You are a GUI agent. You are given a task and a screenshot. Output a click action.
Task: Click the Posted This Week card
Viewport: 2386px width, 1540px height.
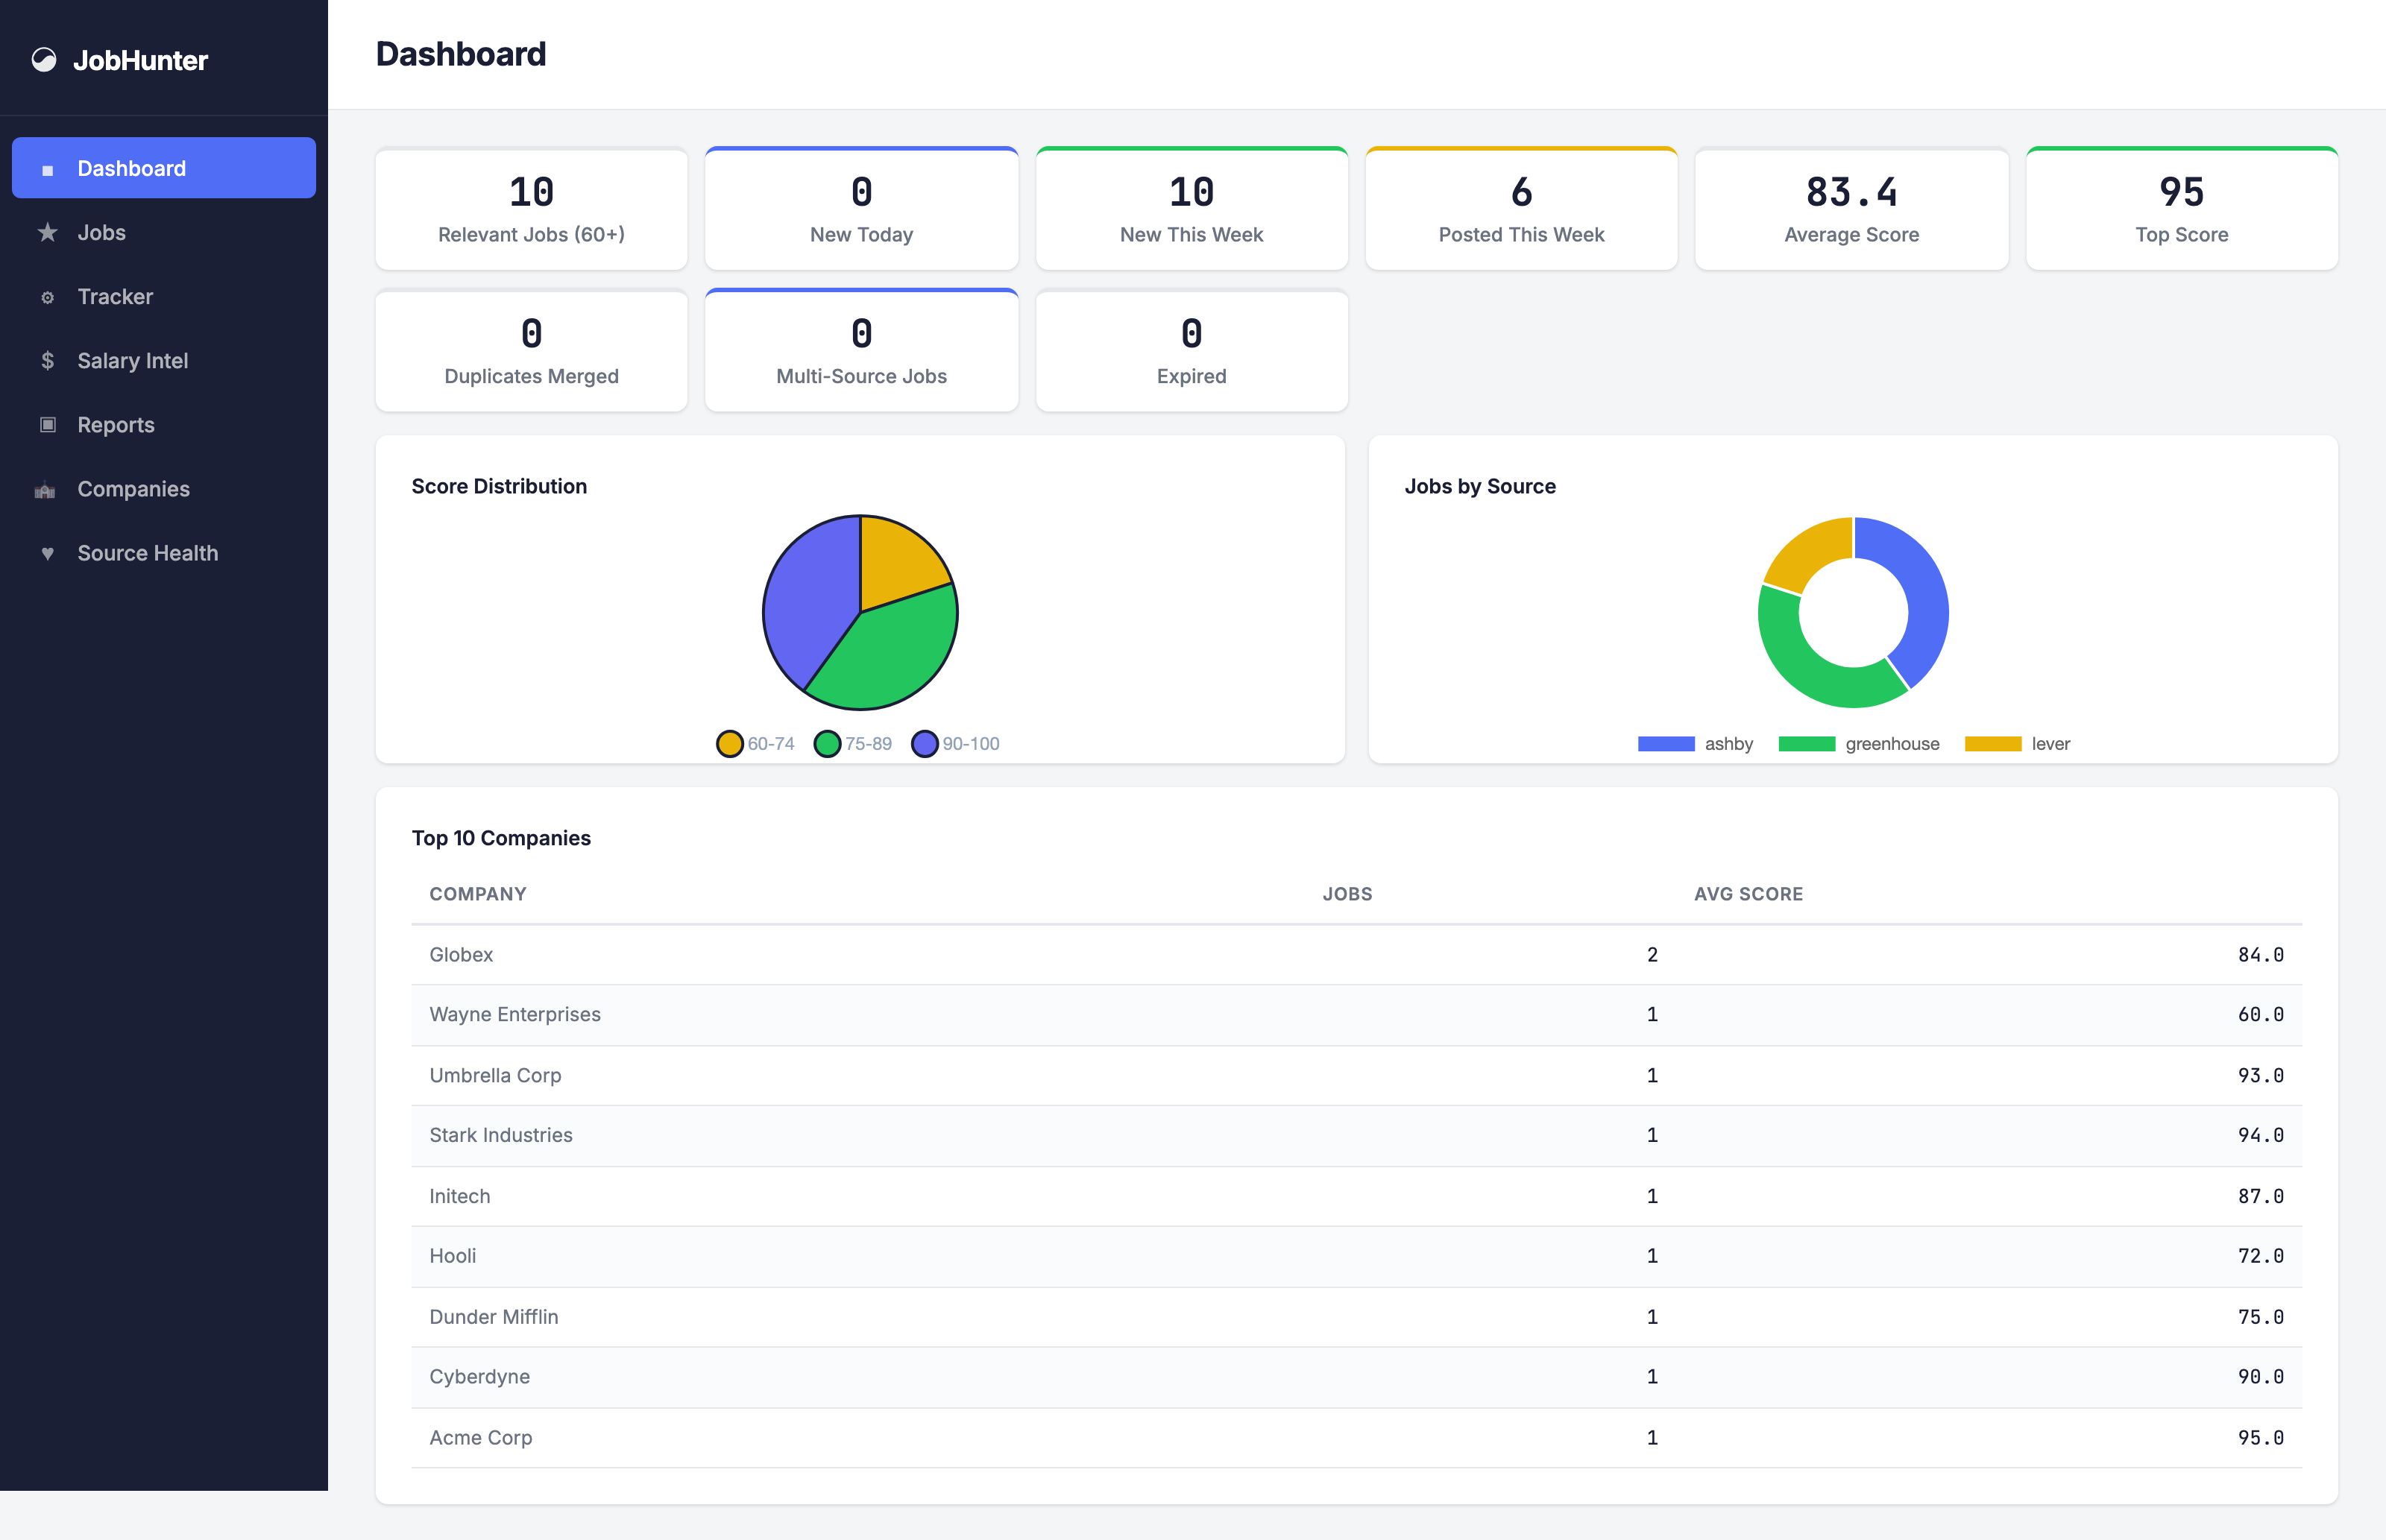tap(1521, 209)
